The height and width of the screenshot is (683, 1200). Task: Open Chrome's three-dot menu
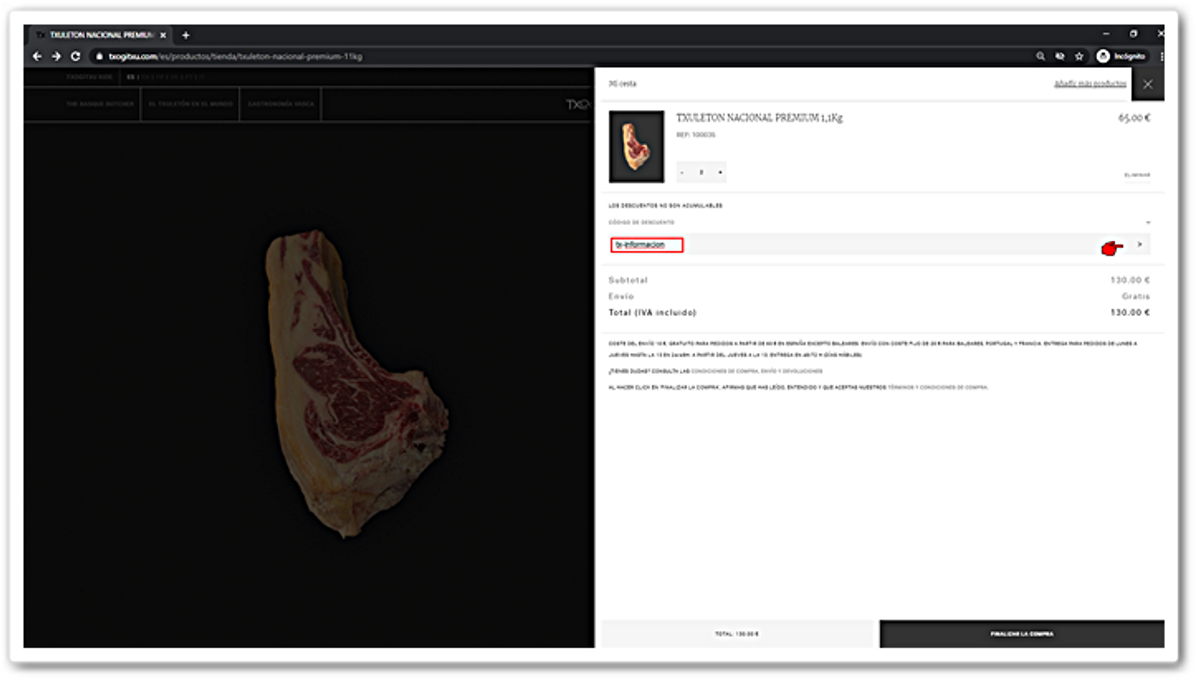[1161, 57]
